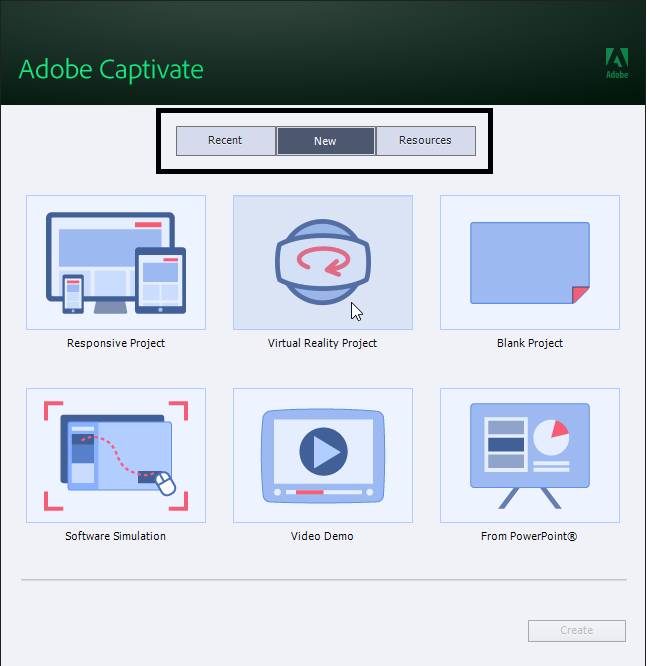Click the Software Simulation label

(116, 536)
